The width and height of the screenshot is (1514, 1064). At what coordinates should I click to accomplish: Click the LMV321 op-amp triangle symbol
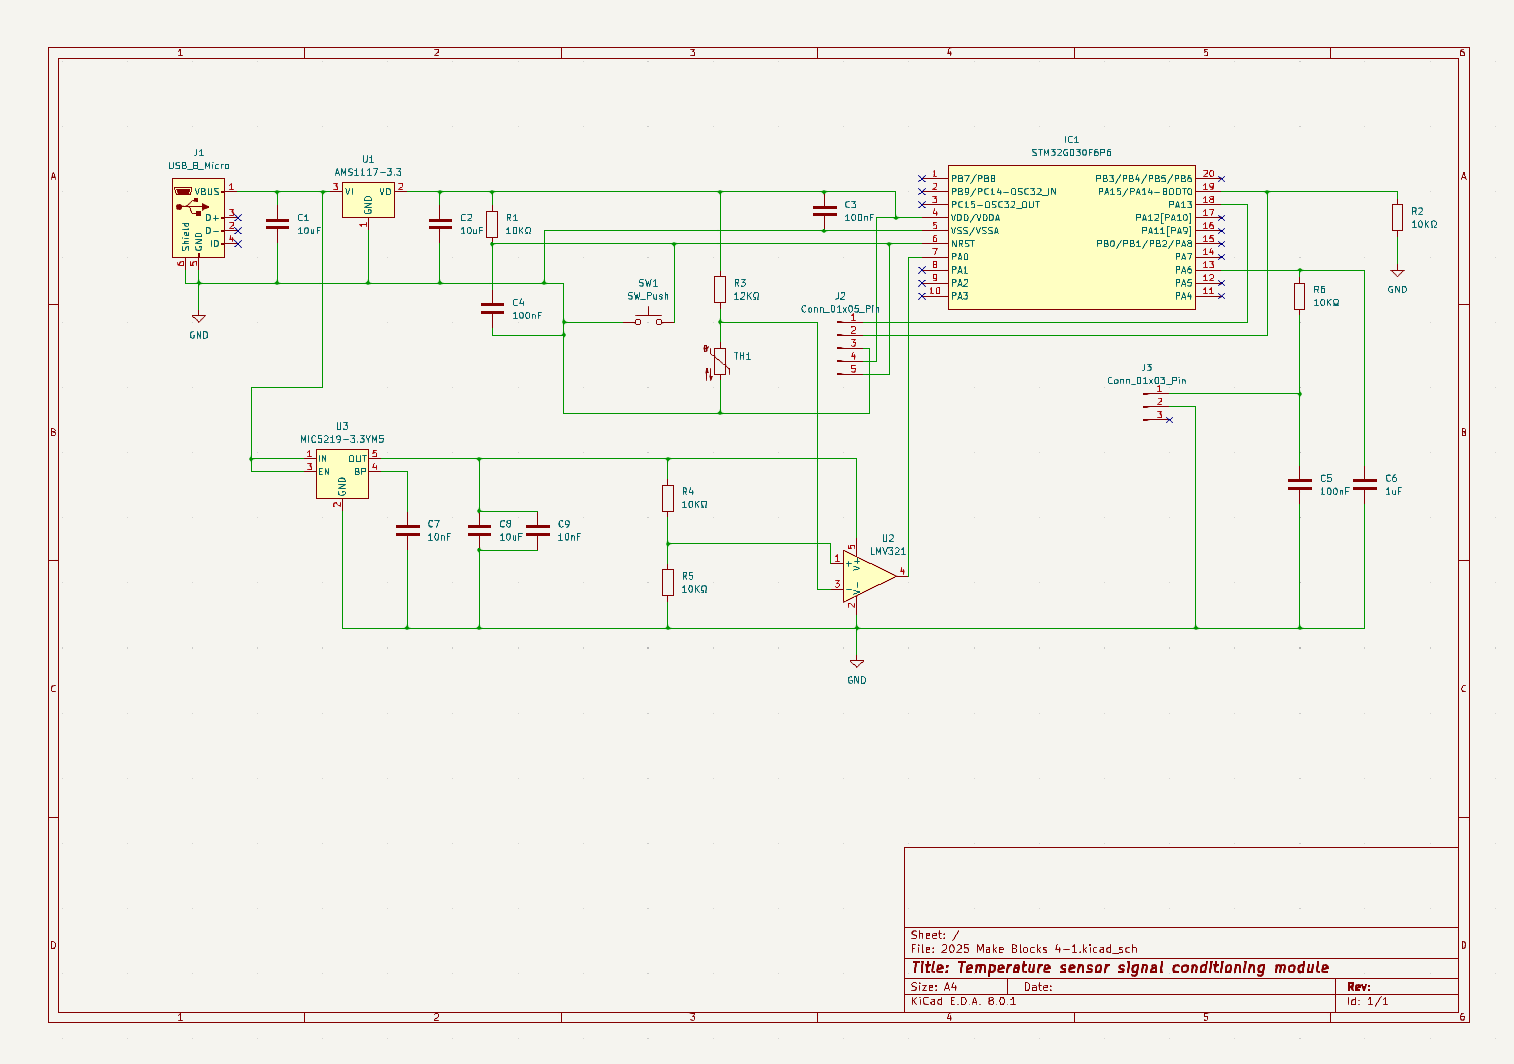click(x=866, y=577)
